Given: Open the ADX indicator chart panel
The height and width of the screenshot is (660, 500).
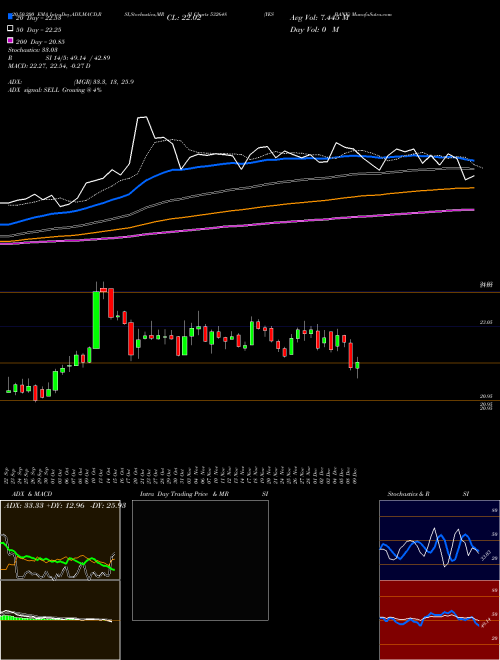Looking at the screenshot, I should tap(60, 540).
